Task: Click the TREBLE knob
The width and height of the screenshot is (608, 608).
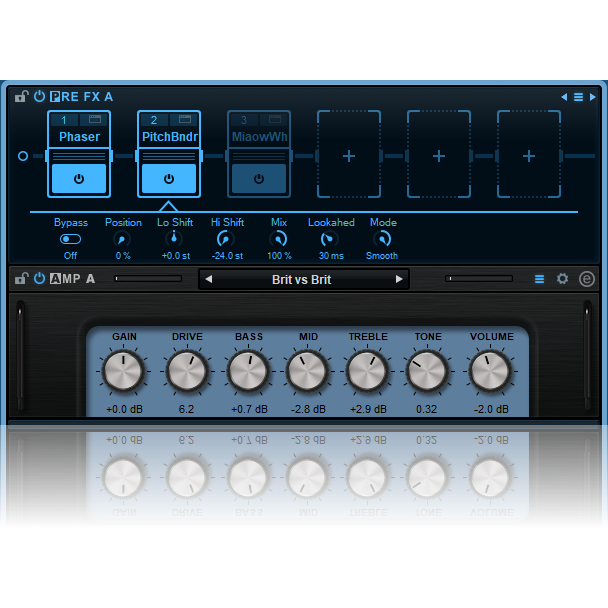Action: (x=367, y=371)
